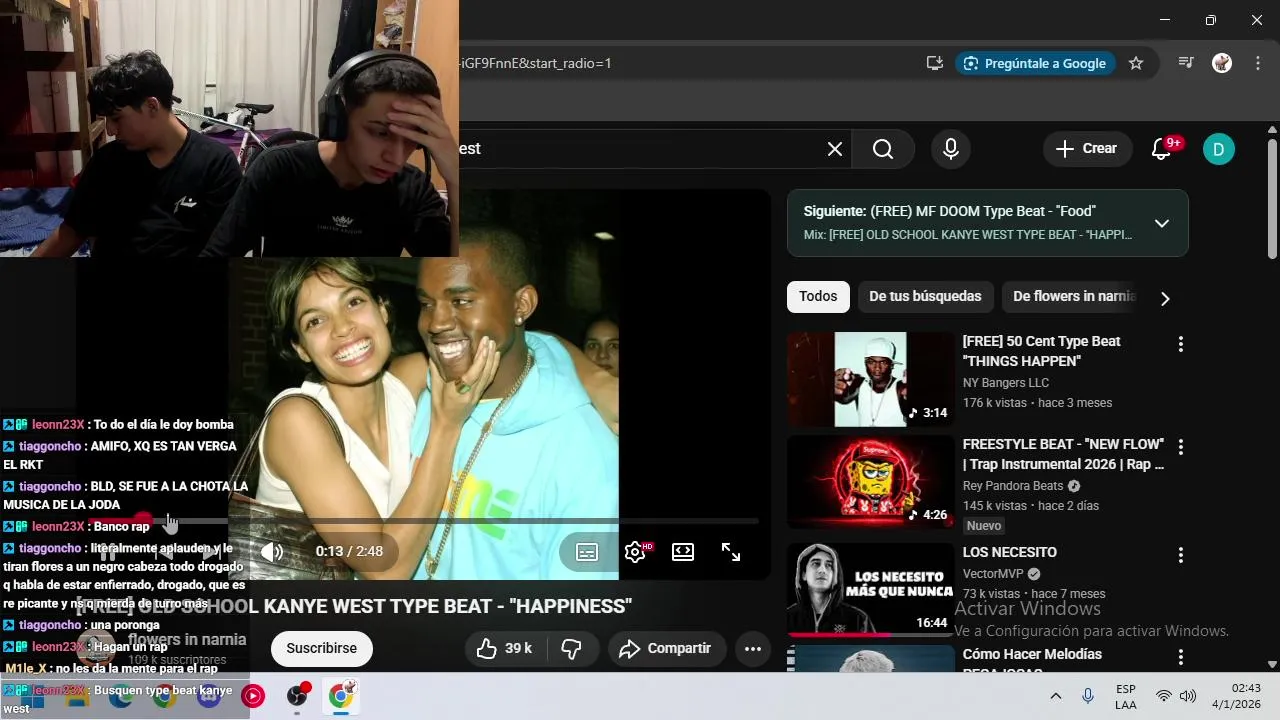Toggle theater mode on the player
1280x720 pixels.
point(683,552)
